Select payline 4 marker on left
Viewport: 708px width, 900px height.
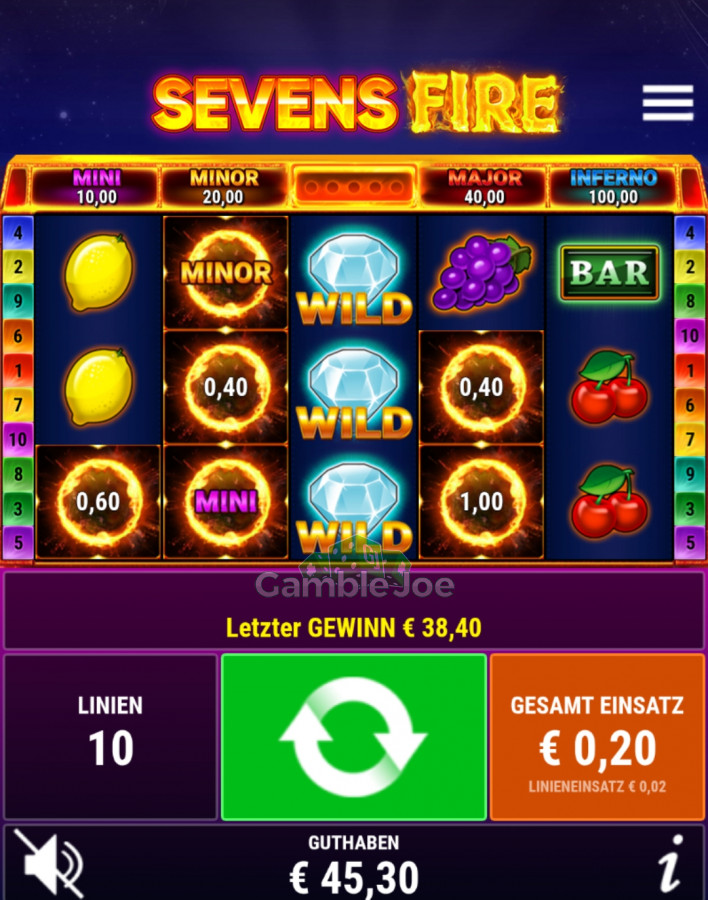(18, 233)
